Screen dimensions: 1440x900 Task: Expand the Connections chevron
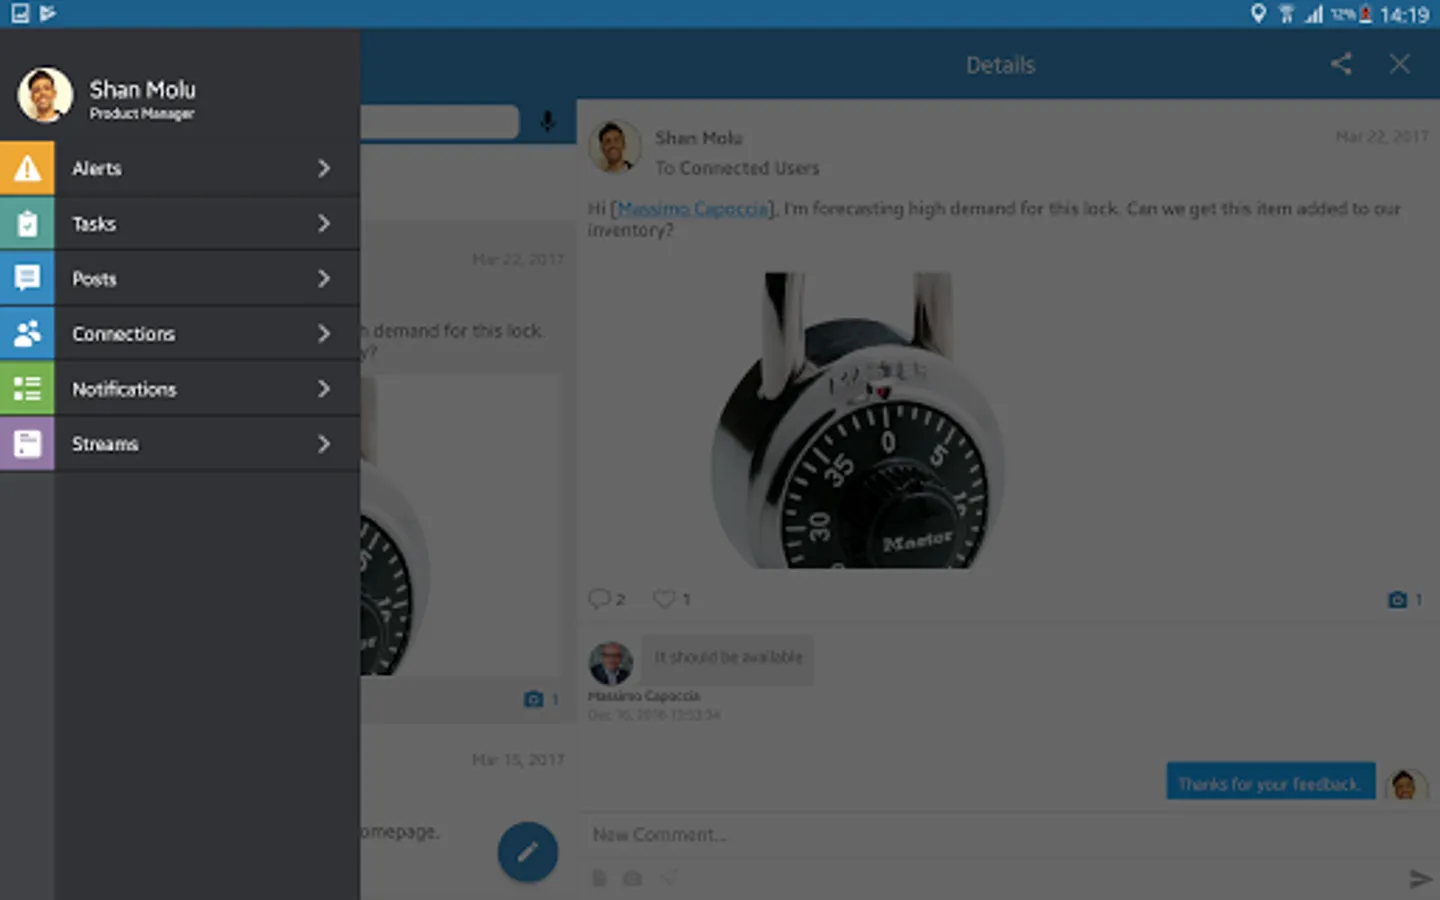coord(324,333)
